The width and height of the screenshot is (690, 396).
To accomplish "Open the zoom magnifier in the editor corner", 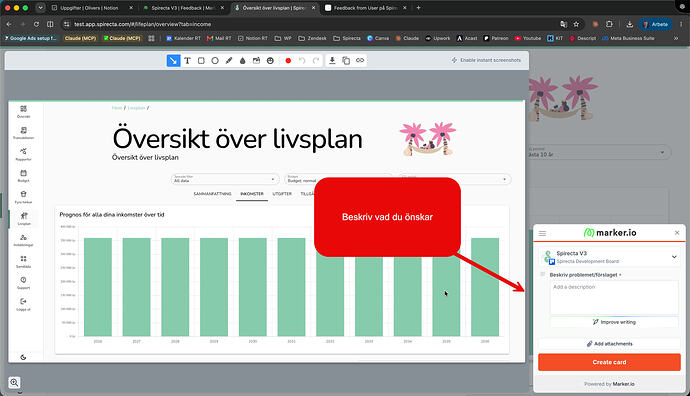I will 14,382.
